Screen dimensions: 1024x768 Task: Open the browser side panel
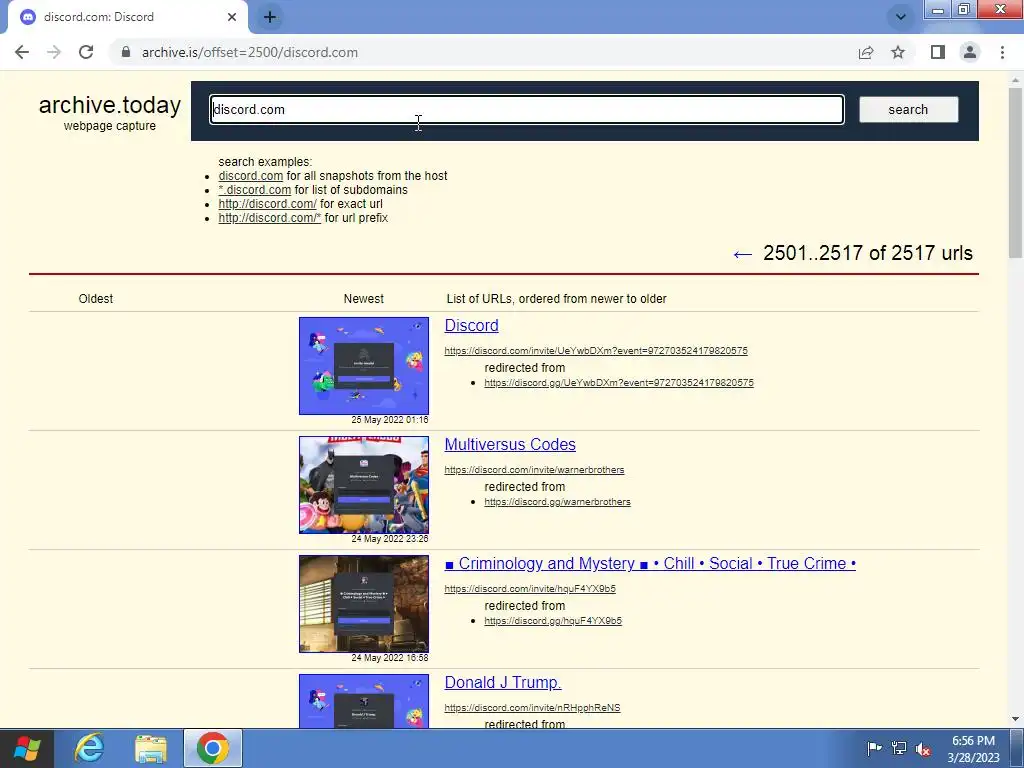point(938,52)
